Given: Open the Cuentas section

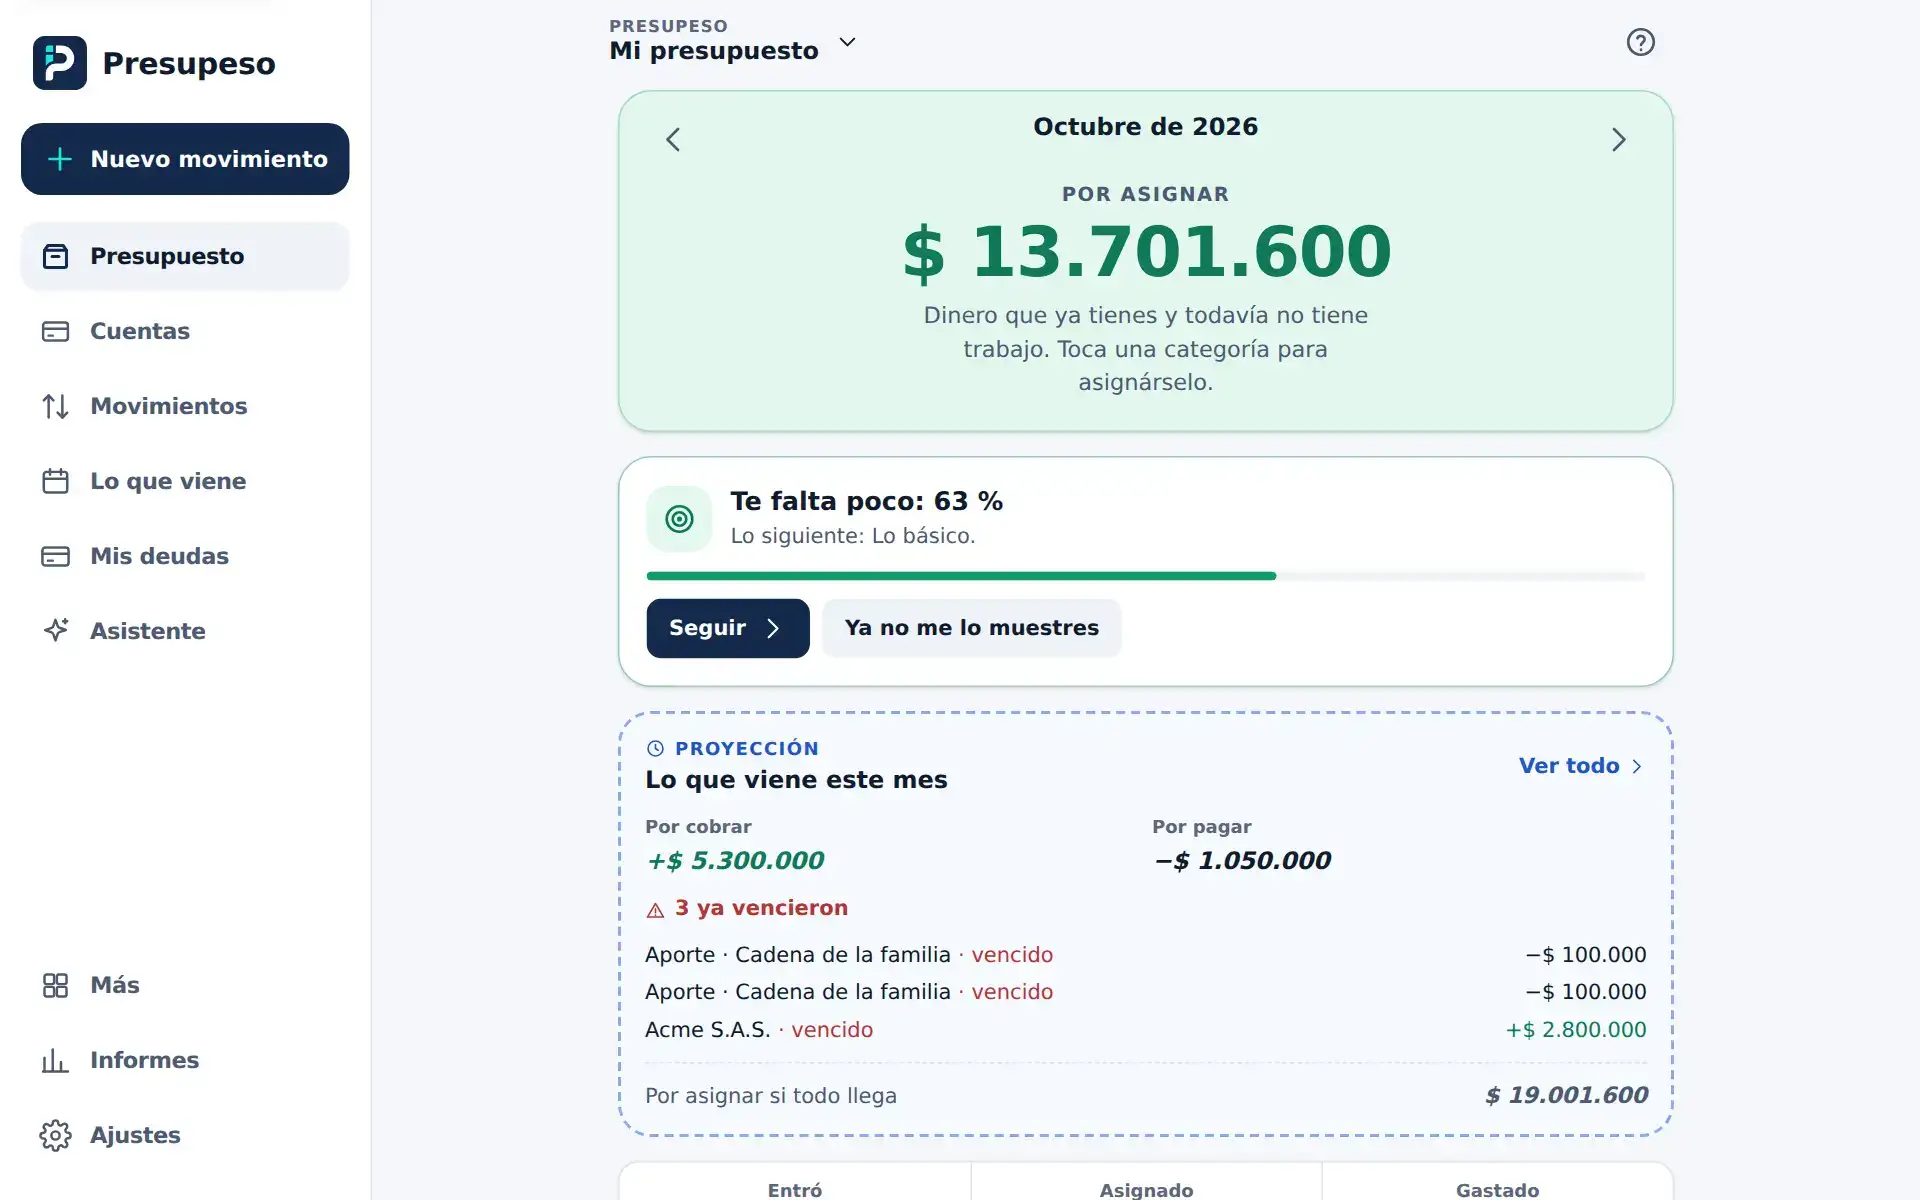Looking at the screenshot, I should pyautogui.click(x=185, y=331).
